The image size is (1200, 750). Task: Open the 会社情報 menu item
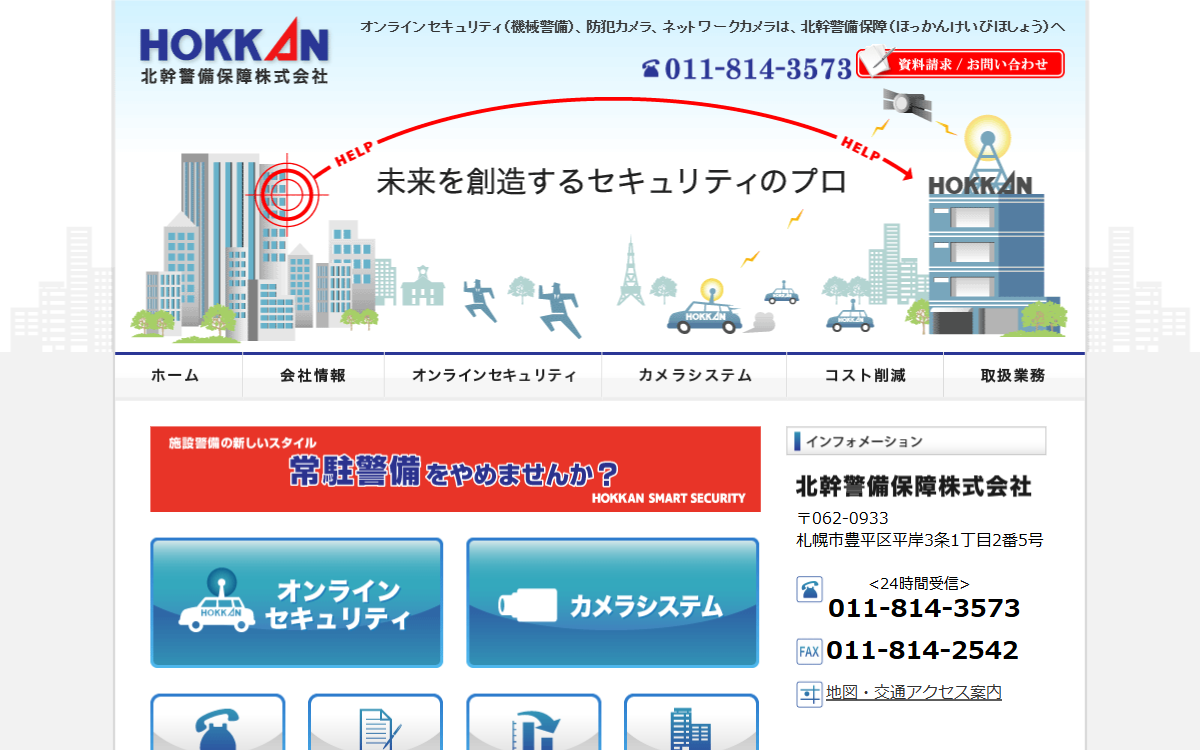(313, 376)
